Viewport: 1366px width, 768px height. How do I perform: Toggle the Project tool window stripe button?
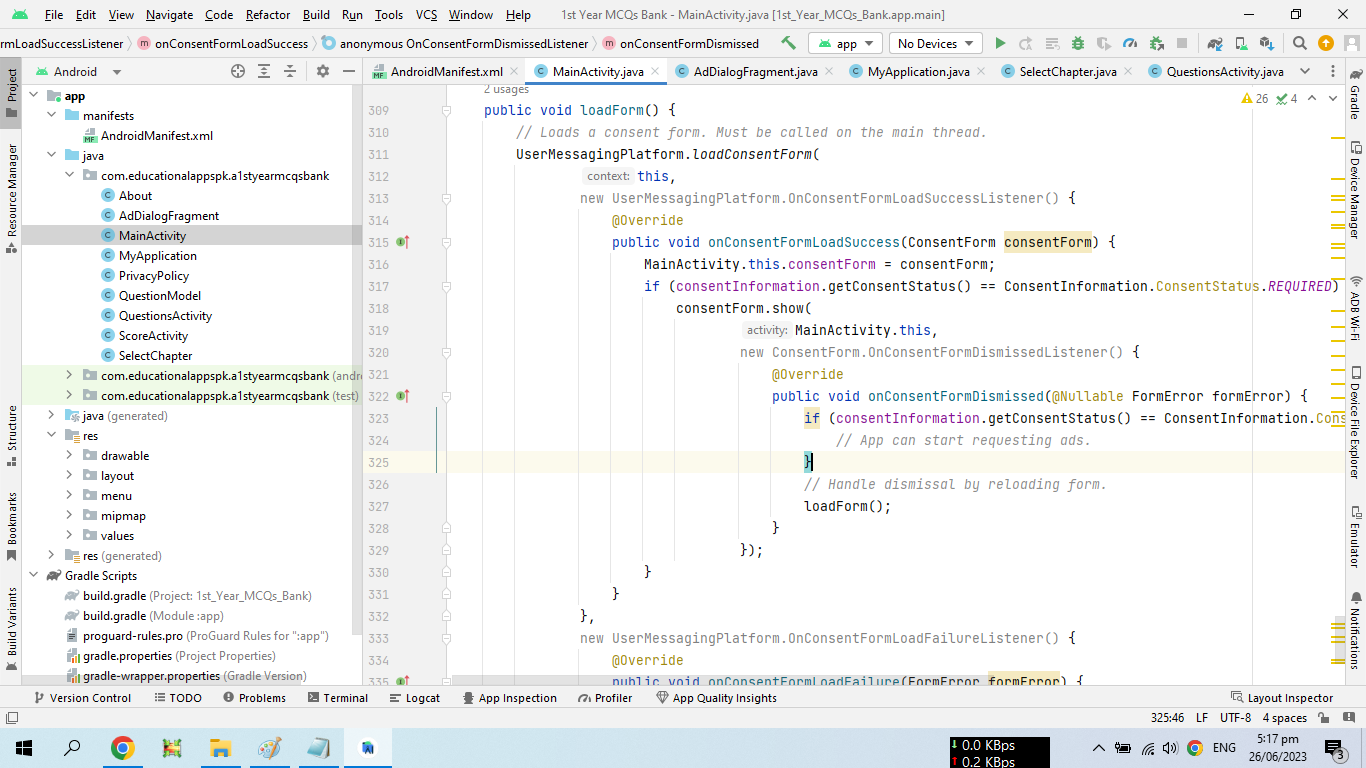[11, 92]
